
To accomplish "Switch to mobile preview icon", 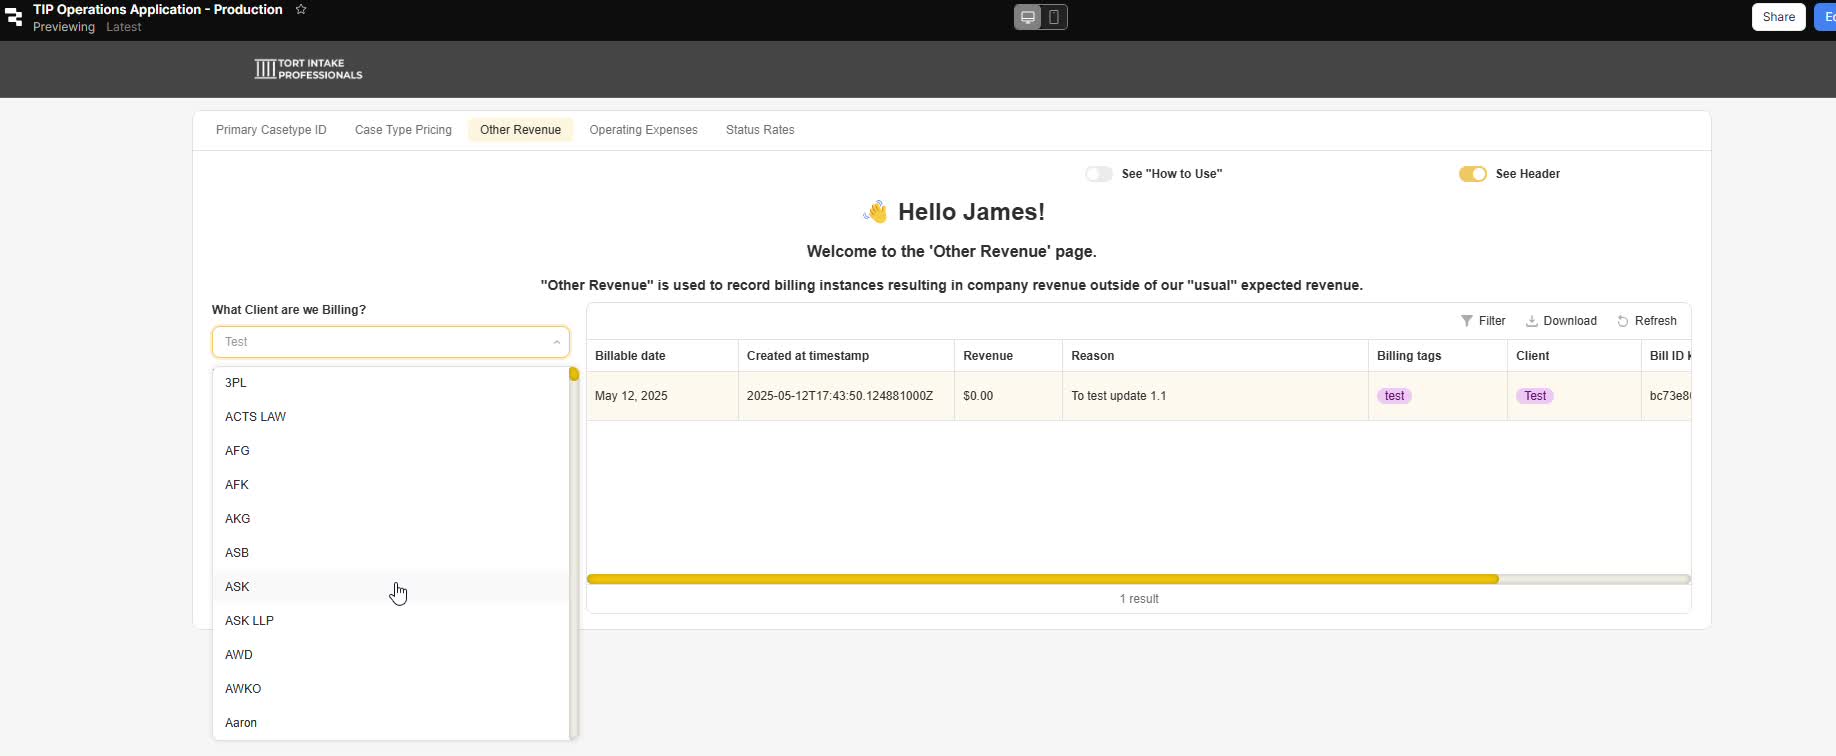I will click(1054, 17).
